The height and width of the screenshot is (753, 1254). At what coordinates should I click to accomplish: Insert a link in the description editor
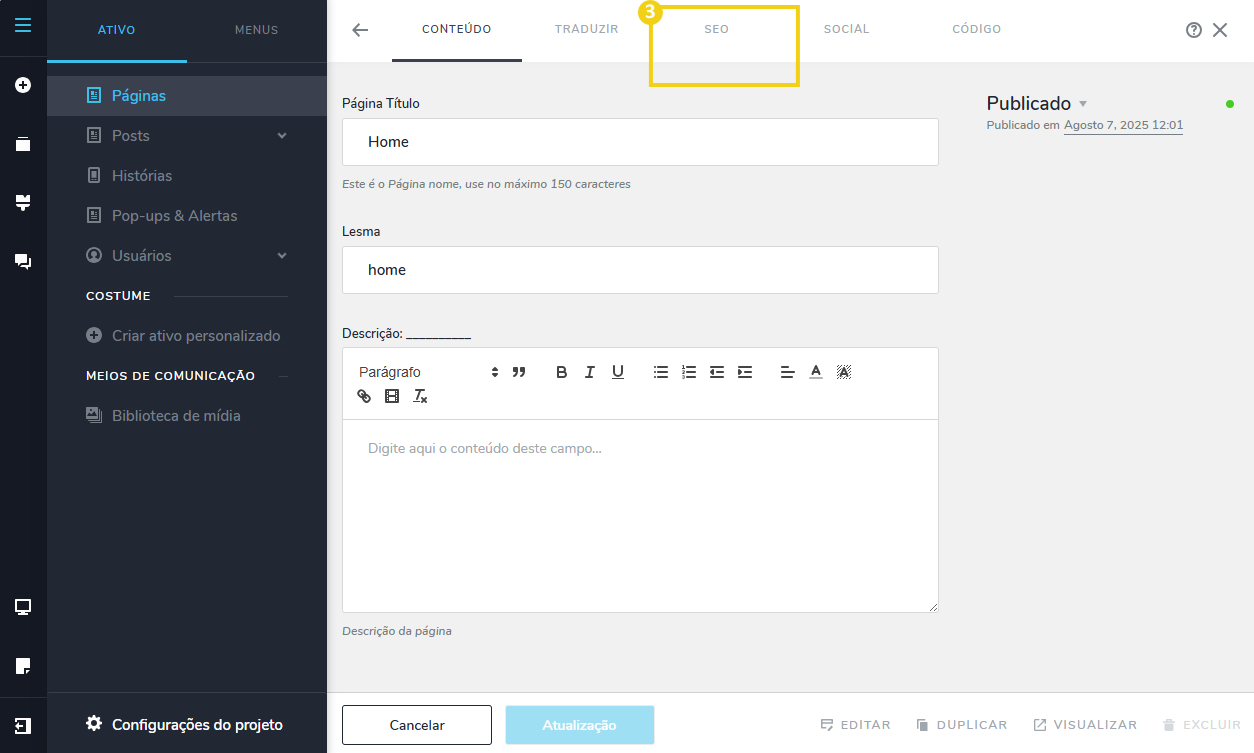coord(364,396)
